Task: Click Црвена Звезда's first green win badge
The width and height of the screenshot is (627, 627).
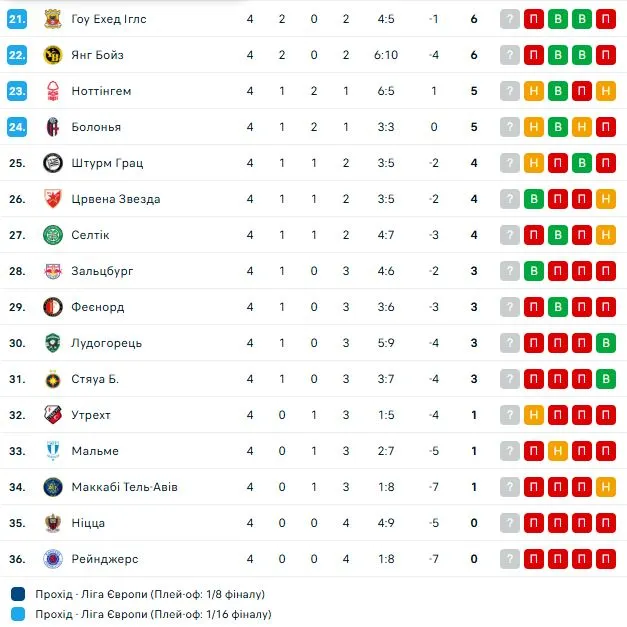Action: 534,199
